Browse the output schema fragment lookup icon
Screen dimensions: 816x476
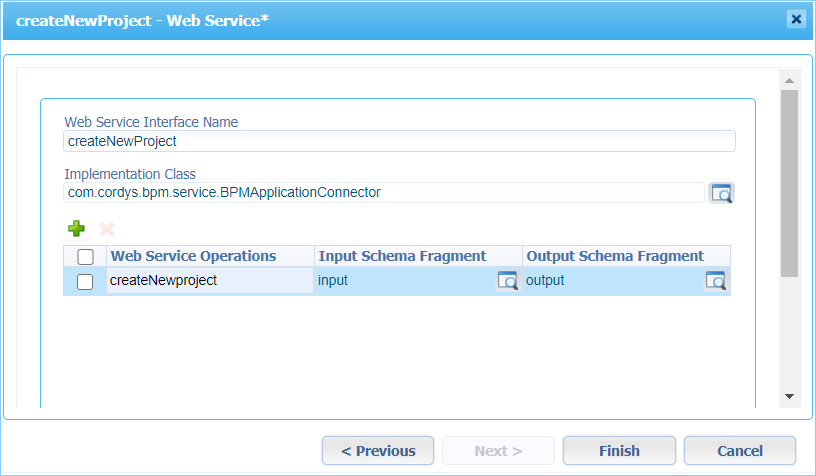point(716,281)
